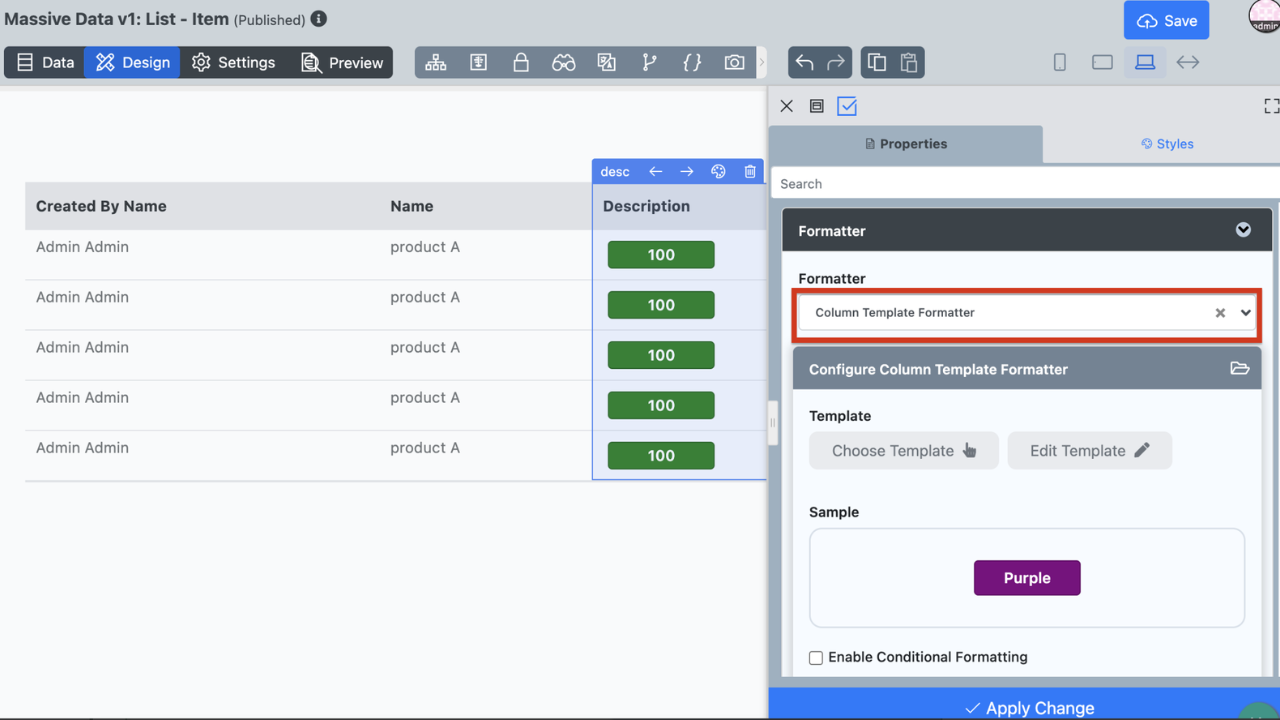Click the paste clipboard icon
The height and width of the screenshot is (720, 1280).
[x=908, y=62]
